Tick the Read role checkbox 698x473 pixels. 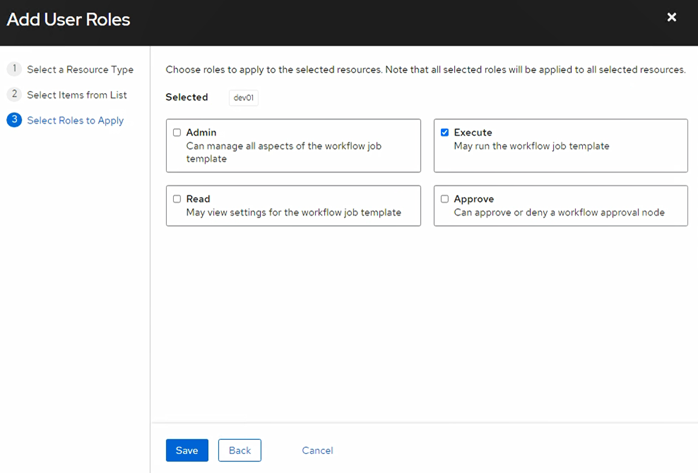pos(177,199)
